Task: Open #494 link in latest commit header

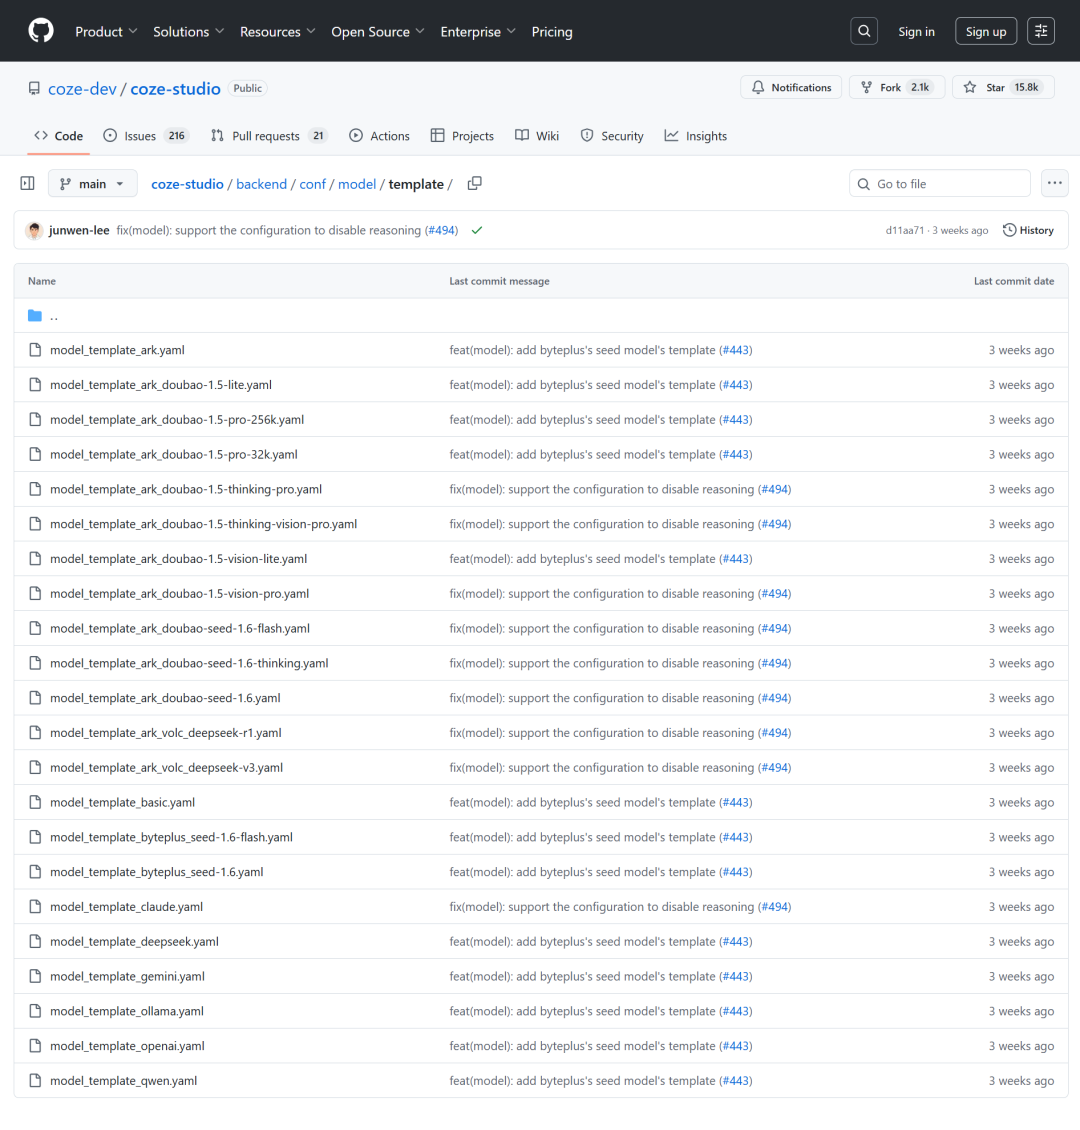Action: 441,231
